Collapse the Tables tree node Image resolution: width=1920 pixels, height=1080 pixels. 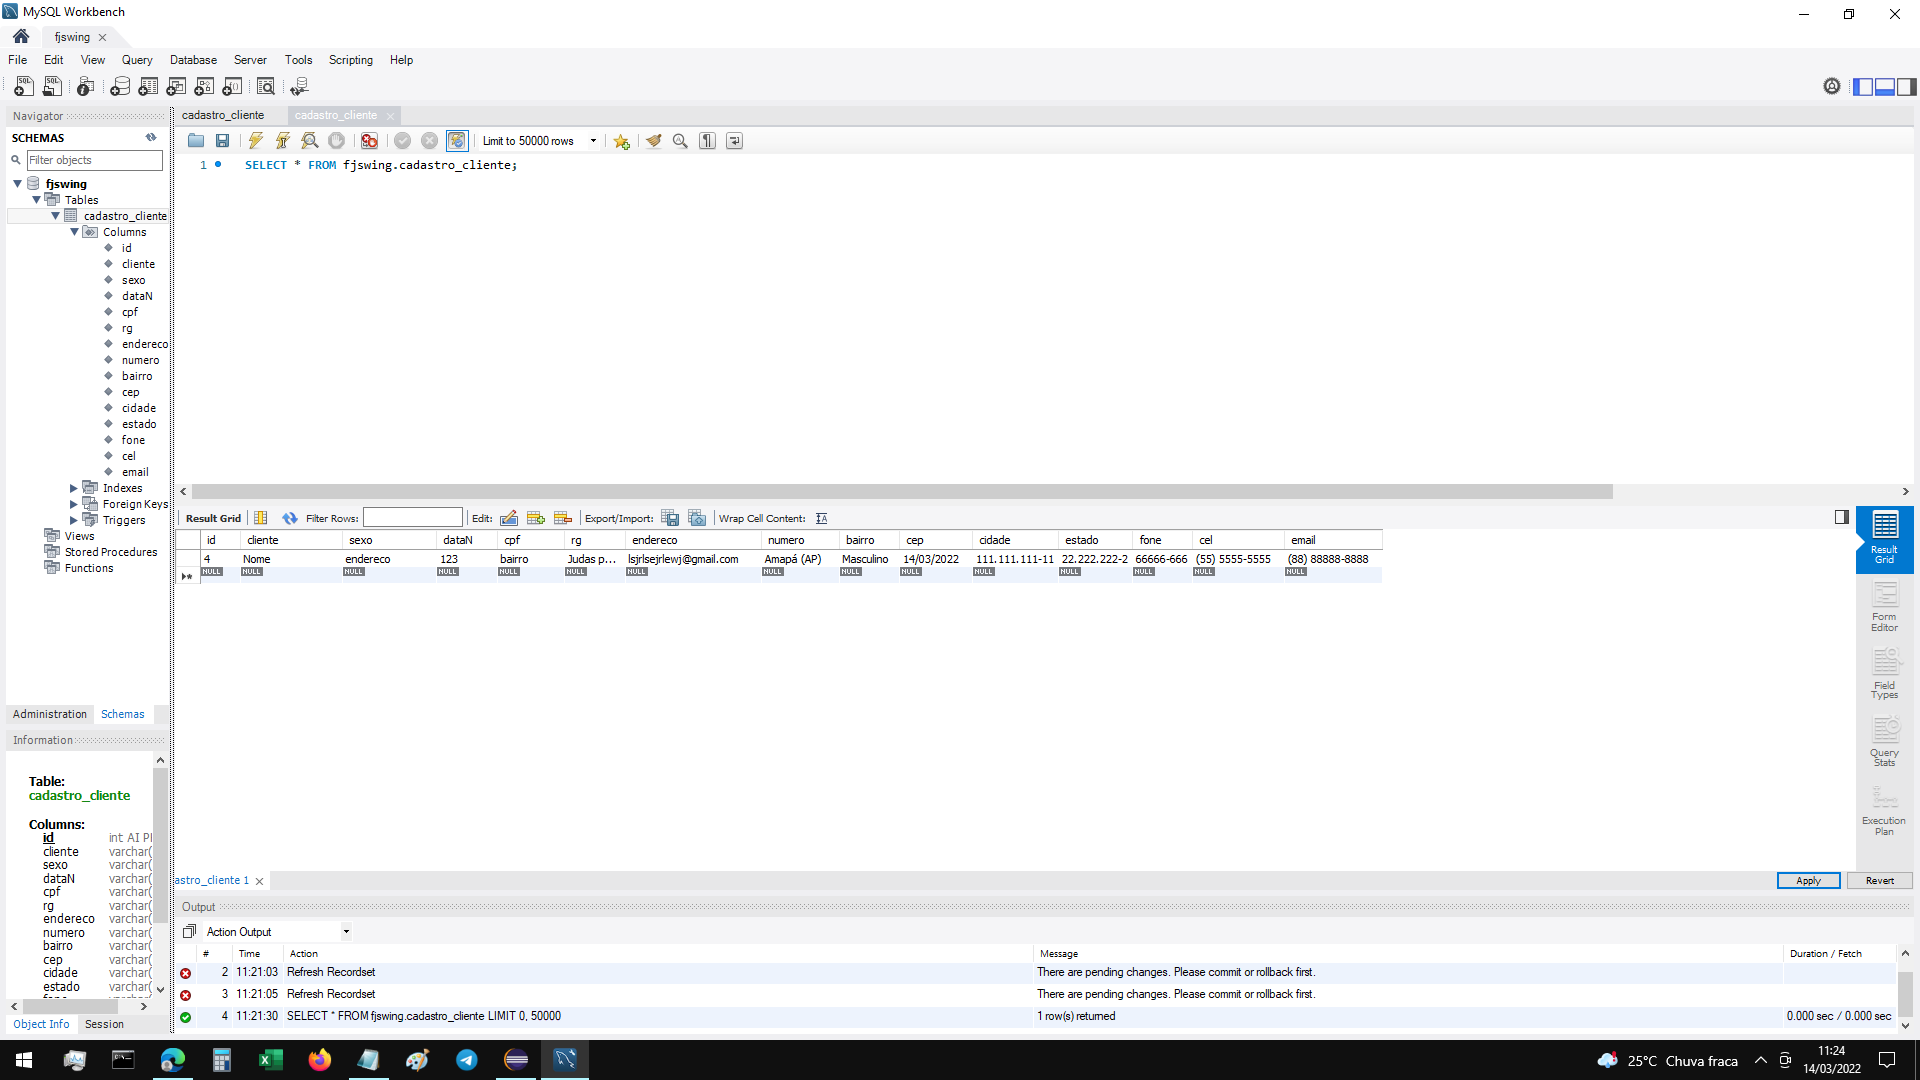pyautogui.click(x=37, y=200)
